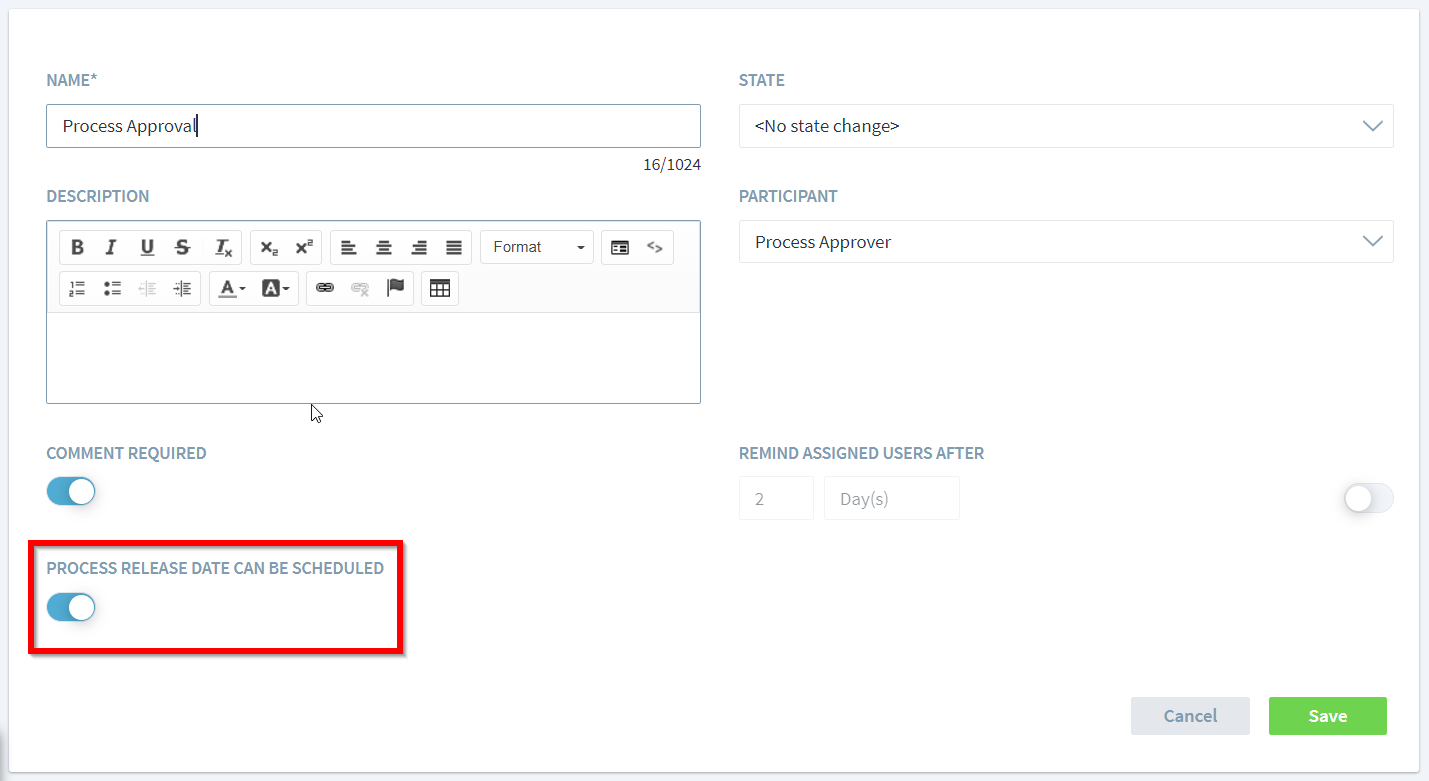Apply superscript formatting
The width and height of the screenshot is (1429, 781).
point(304,248)
